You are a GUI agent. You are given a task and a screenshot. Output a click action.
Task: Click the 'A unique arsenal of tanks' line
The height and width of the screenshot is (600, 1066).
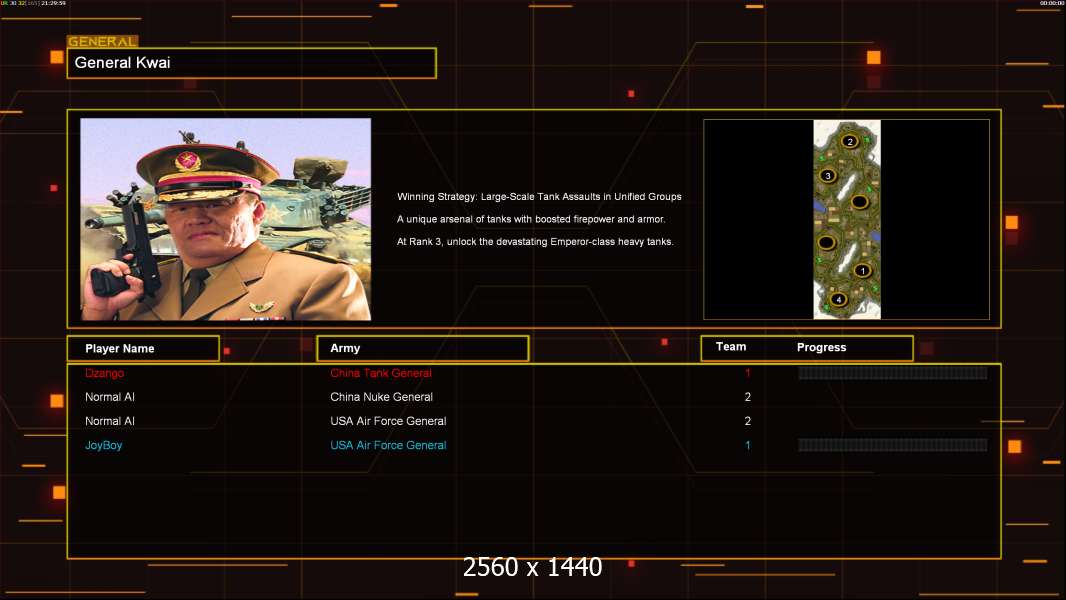tap(531, 219)
